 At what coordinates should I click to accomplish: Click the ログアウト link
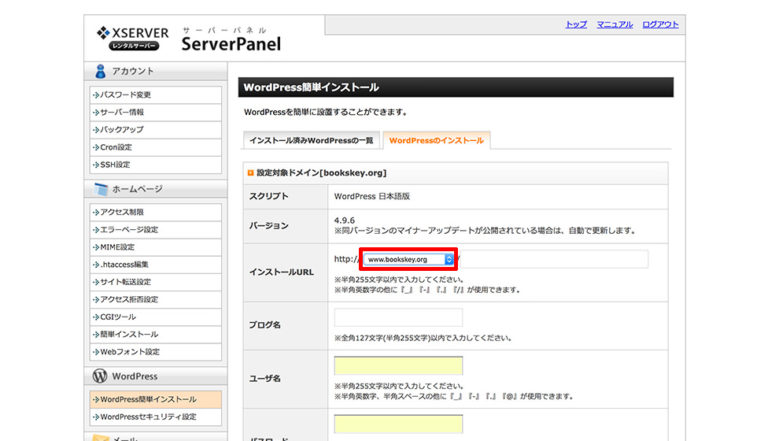click(x=660, y=24)
